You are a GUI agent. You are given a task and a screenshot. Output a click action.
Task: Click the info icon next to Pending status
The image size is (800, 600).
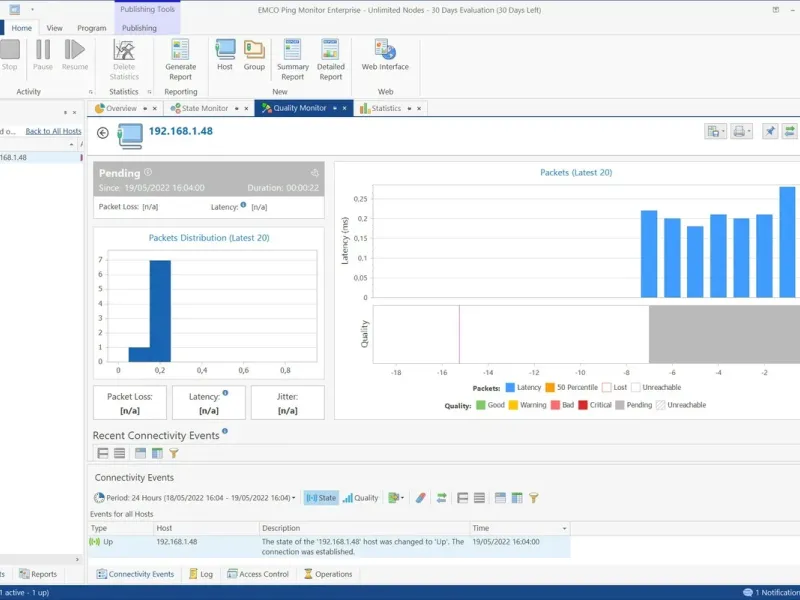pos(148,172)
